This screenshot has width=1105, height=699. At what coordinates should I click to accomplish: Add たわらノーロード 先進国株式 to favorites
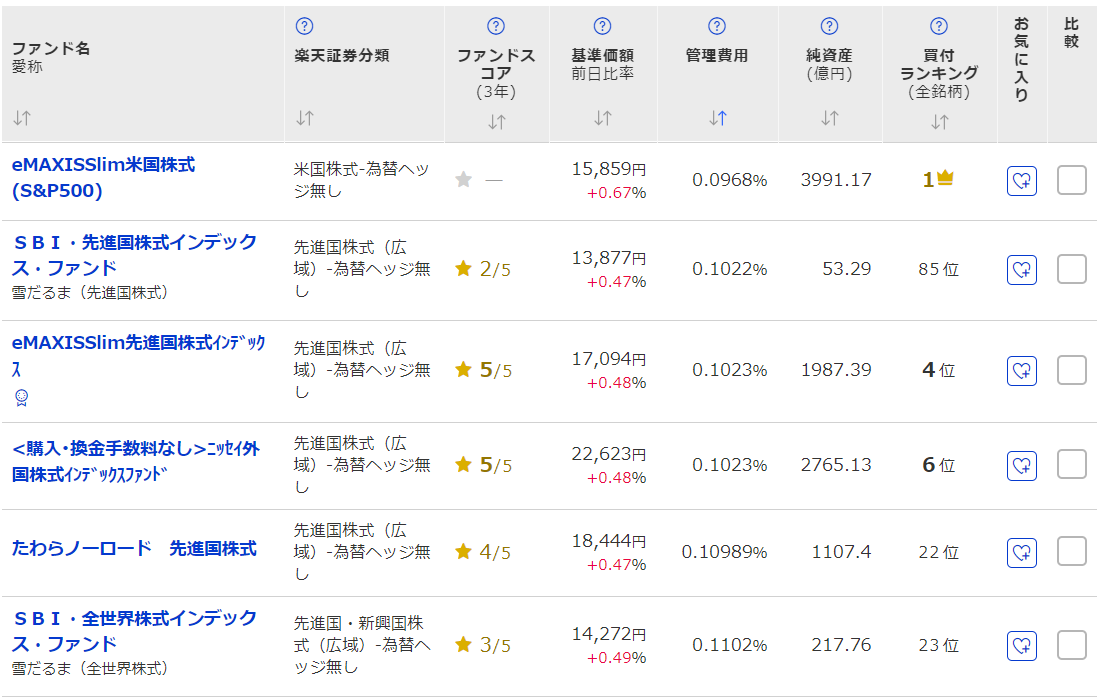click(x=1022, y=552)
